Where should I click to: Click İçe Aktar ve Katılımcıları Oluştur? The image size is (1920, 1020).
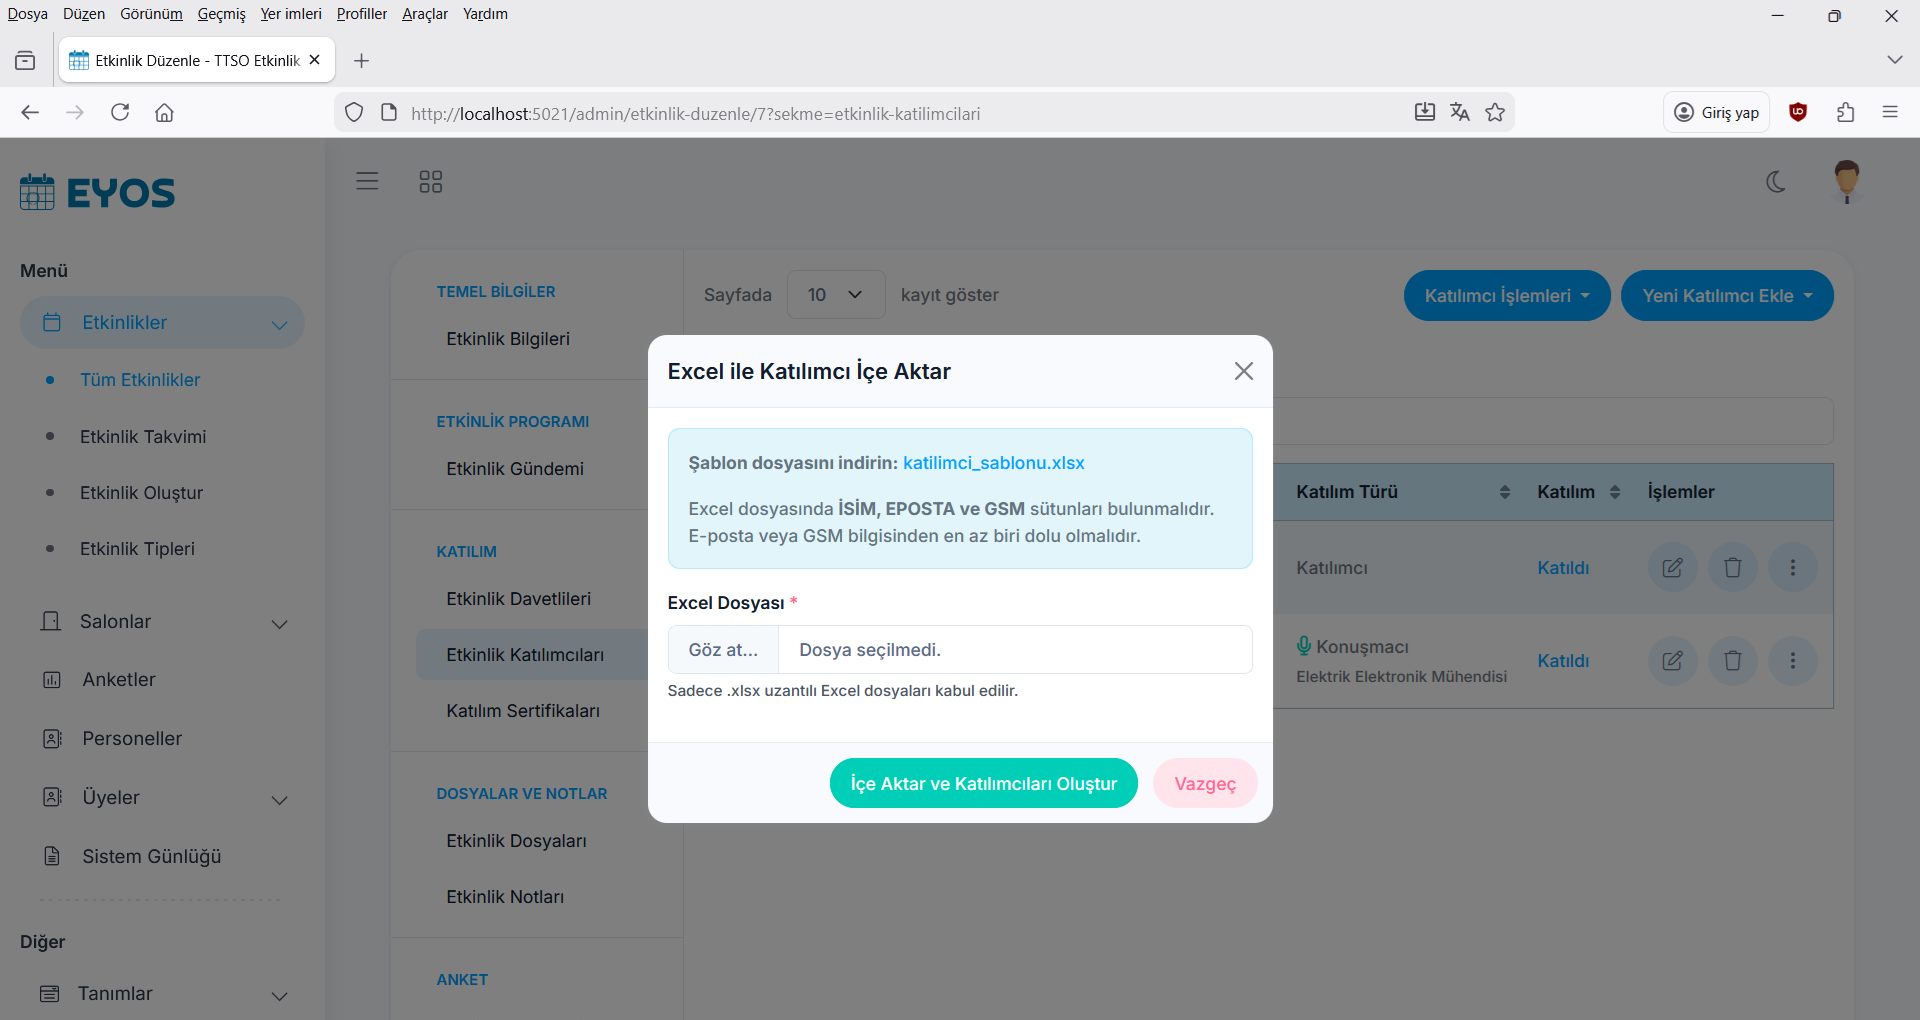click(x=983, y=784)
